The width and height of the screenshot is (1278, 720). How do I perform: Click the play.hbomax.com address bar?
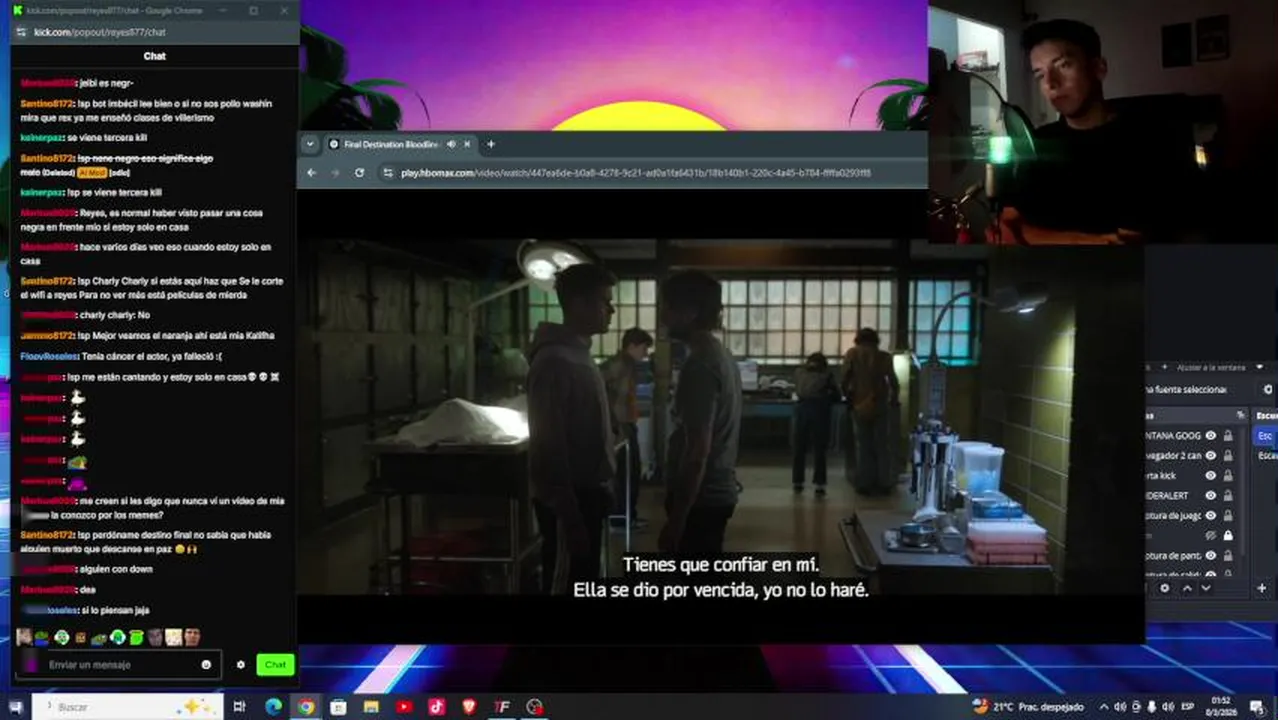point(635,173)
